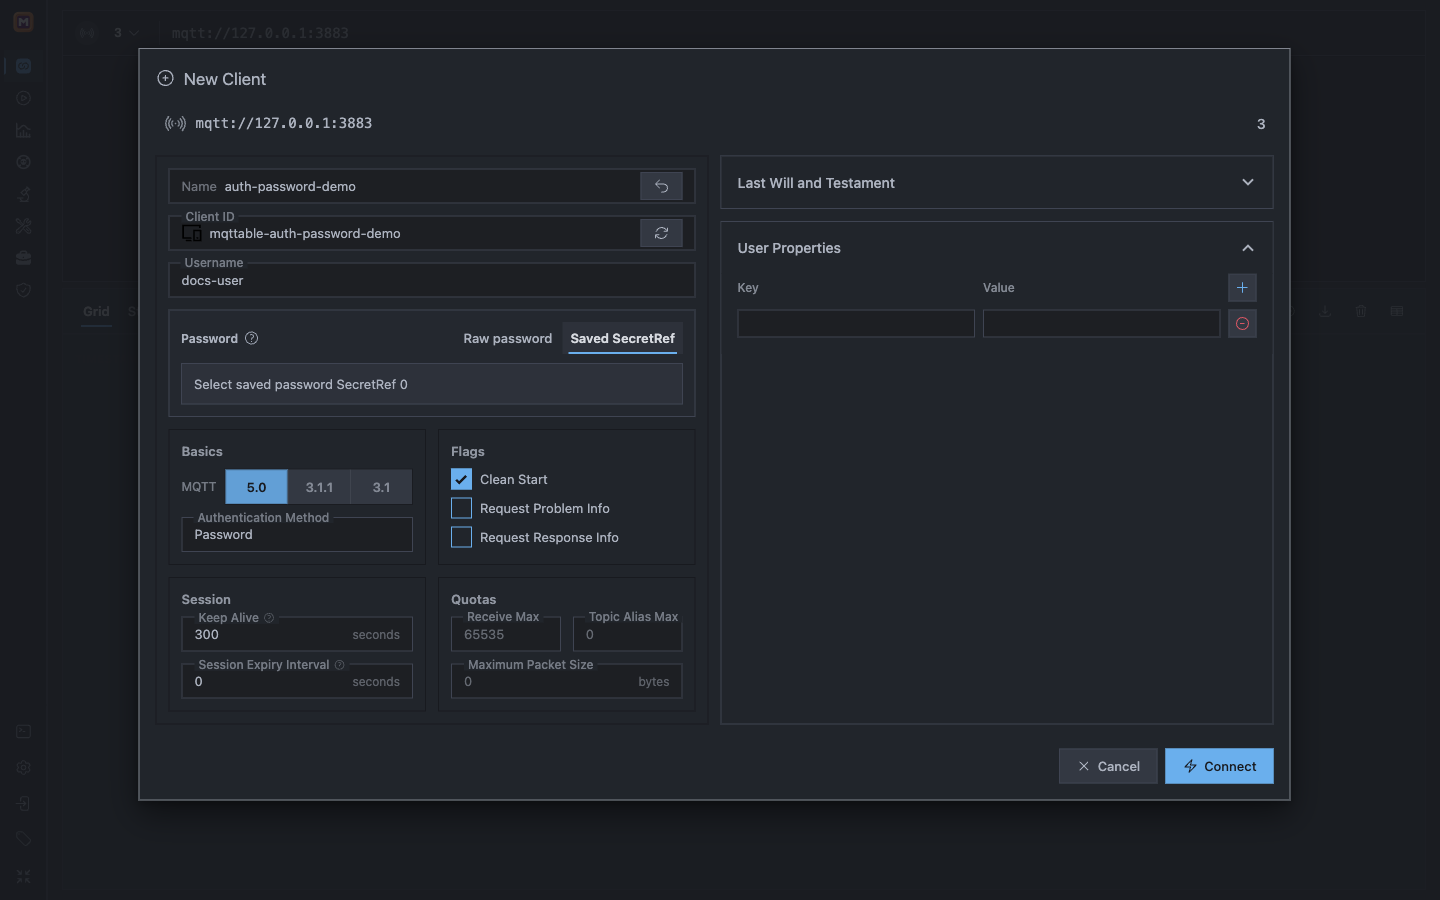This screenshot has height=900, width=1440.
Task: Click the Session Expiry Interval help icon
Action: point(339,665)
